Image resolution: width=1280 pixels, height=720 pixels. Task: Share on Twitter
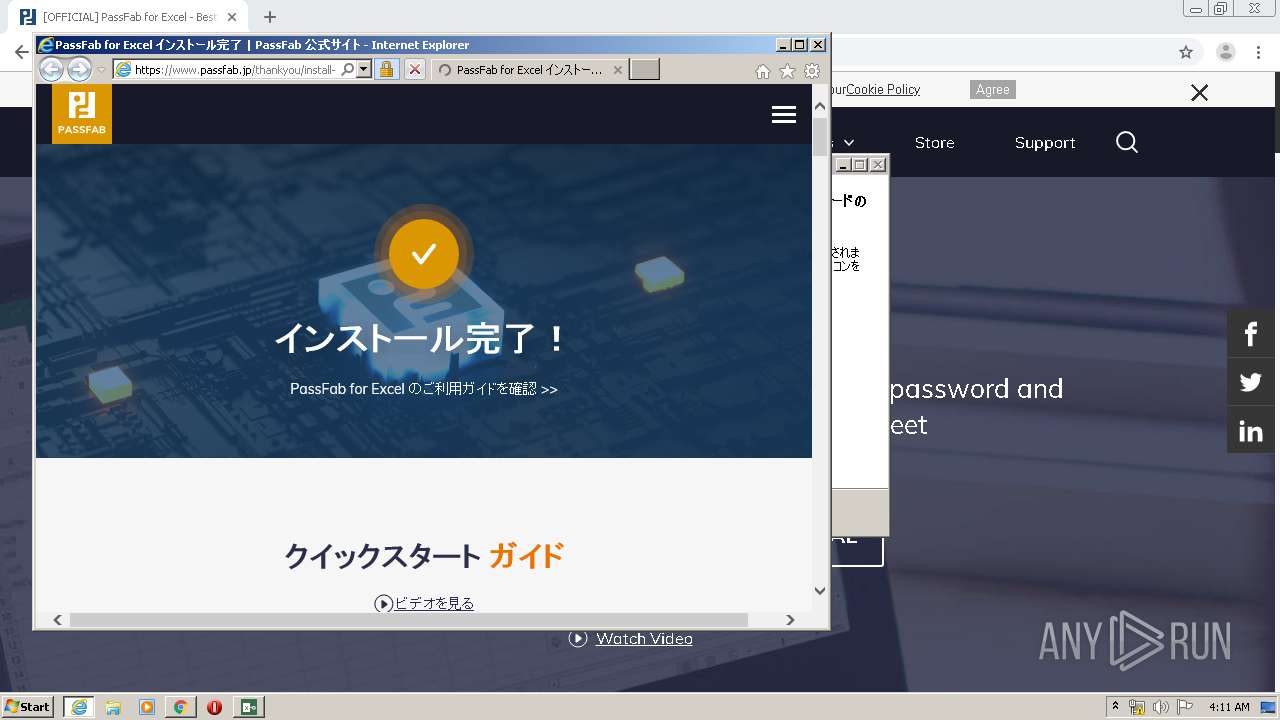(1251, 383)
